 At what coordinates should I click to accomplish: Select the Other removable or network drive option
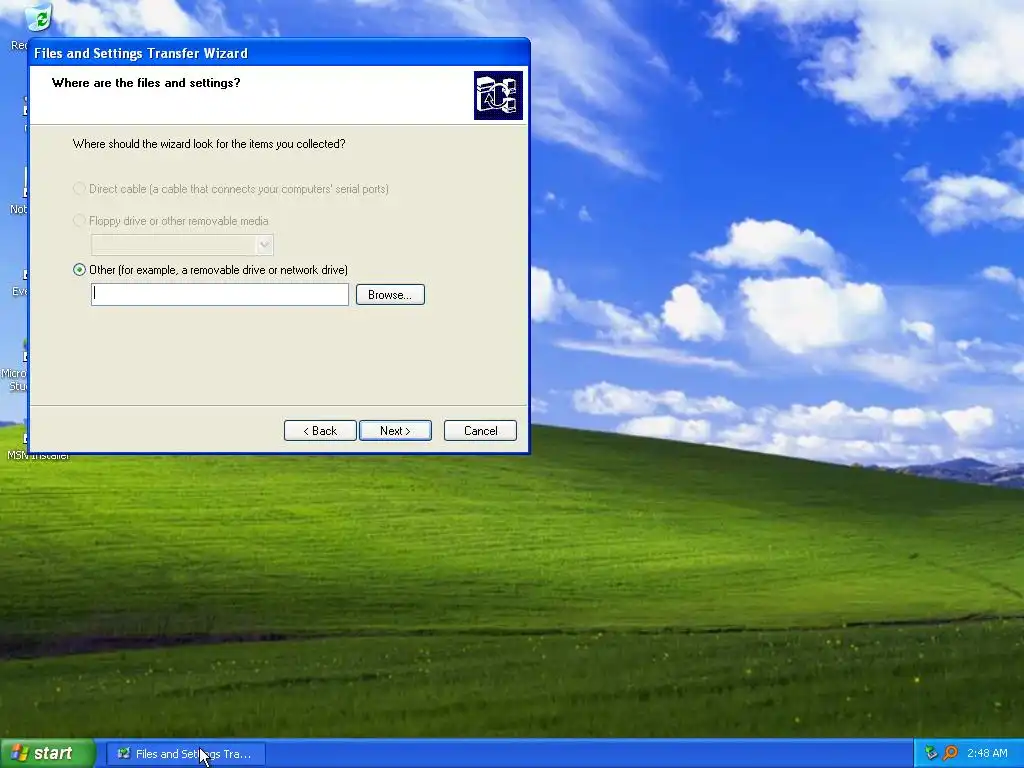[x=79, y=270]
